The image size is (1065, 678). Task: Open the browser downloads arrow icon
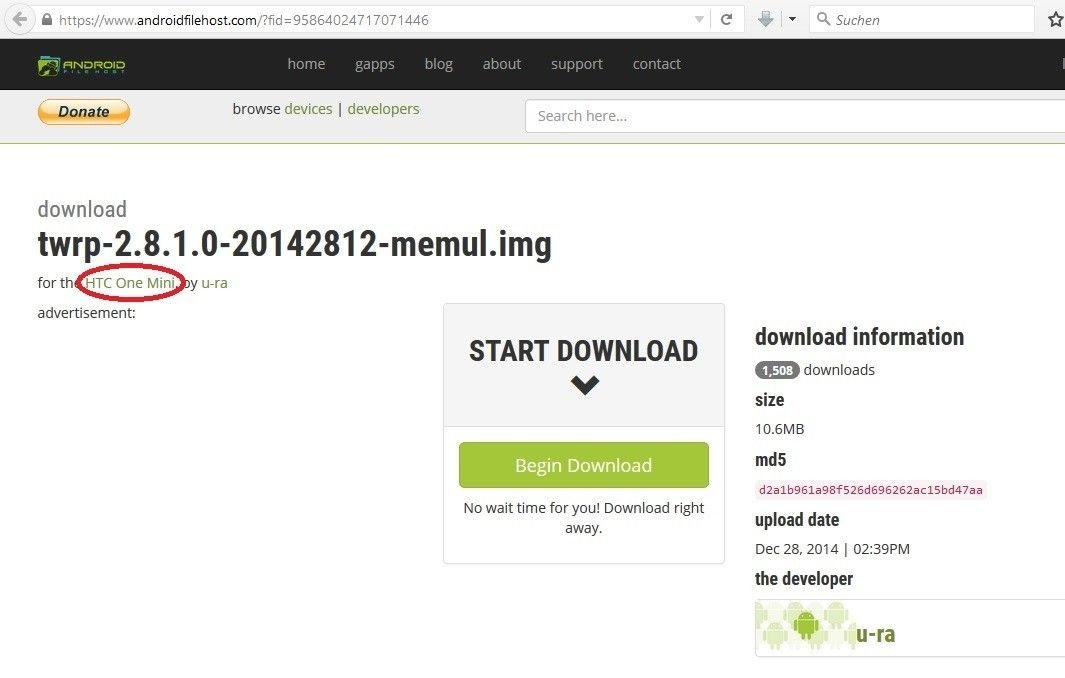click(x=765, y=20)
